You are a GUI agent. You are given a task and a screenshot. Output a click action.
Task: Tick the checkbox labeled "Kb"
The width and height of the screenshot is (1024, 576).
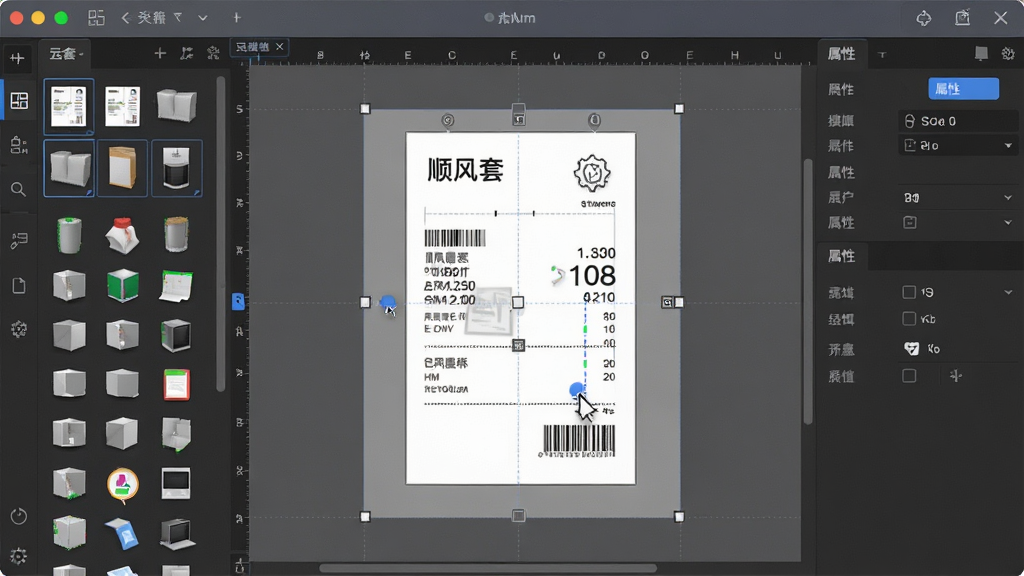point(908,319)
